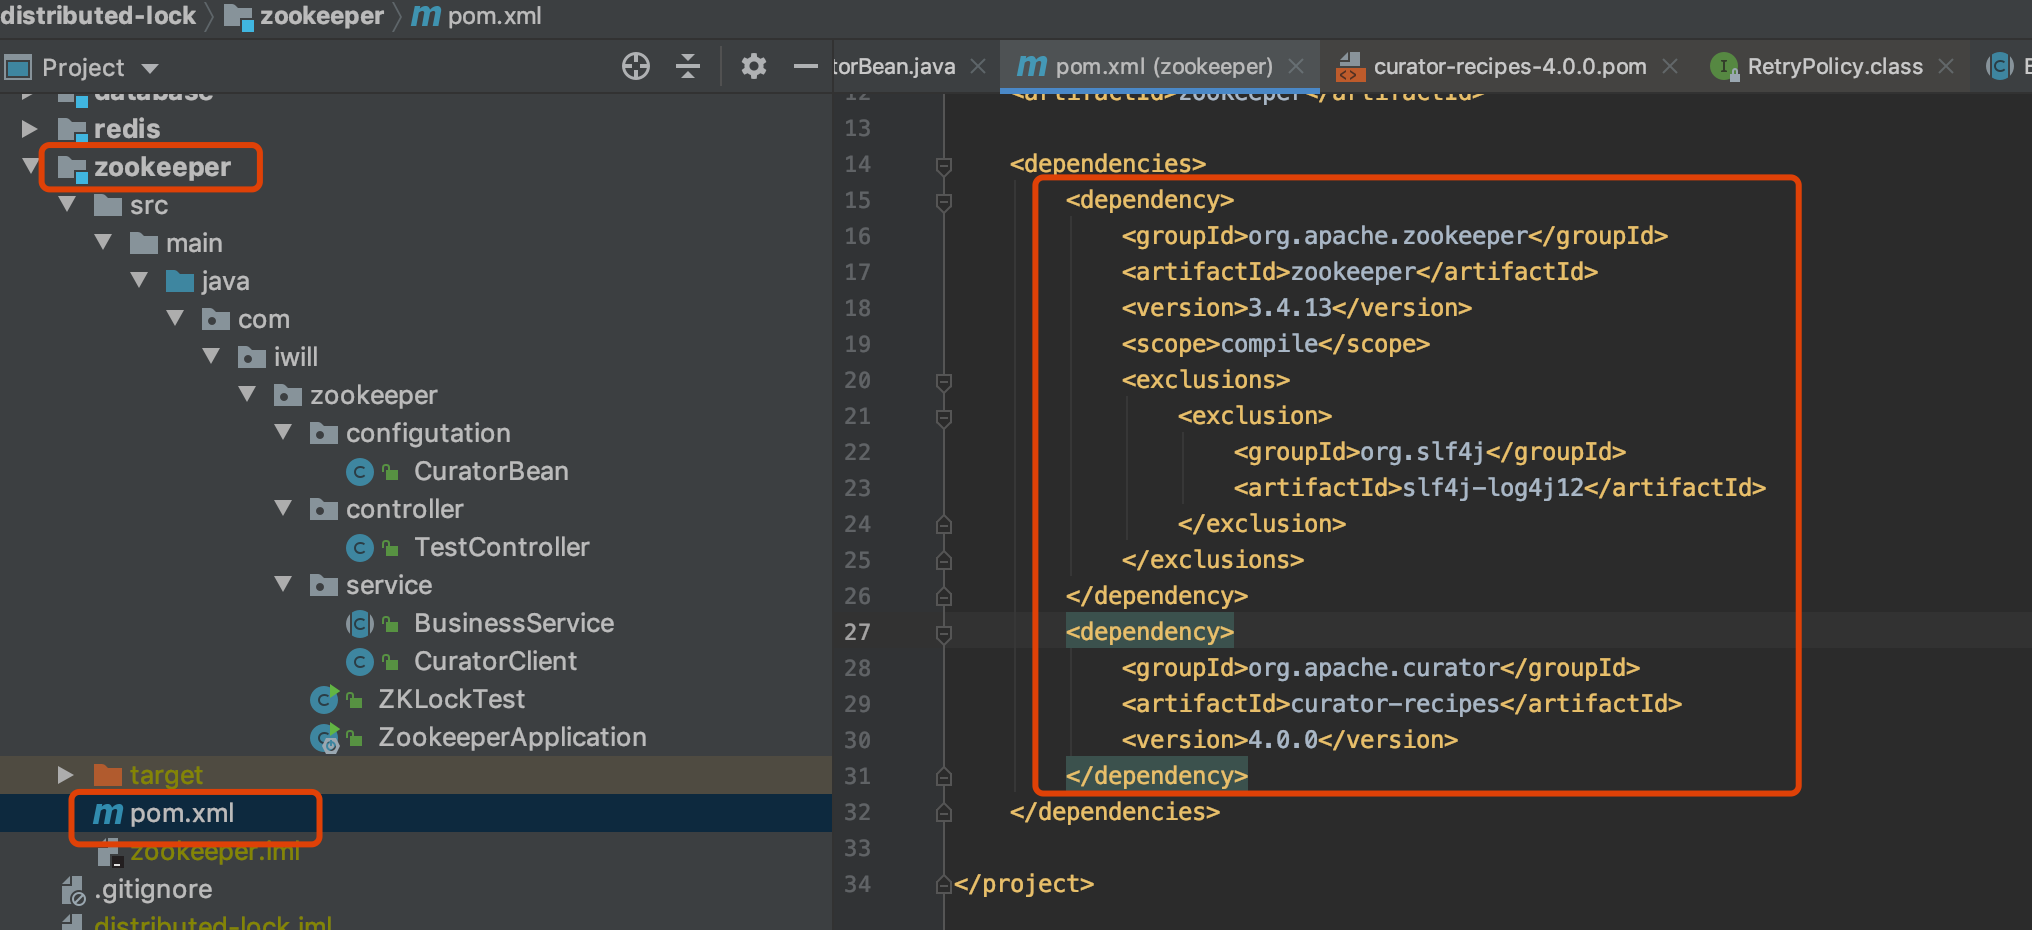This screenshot has width=2032, height=930.
Task: Click the .gitignore file icon
Action: click(x=73, y=890)
